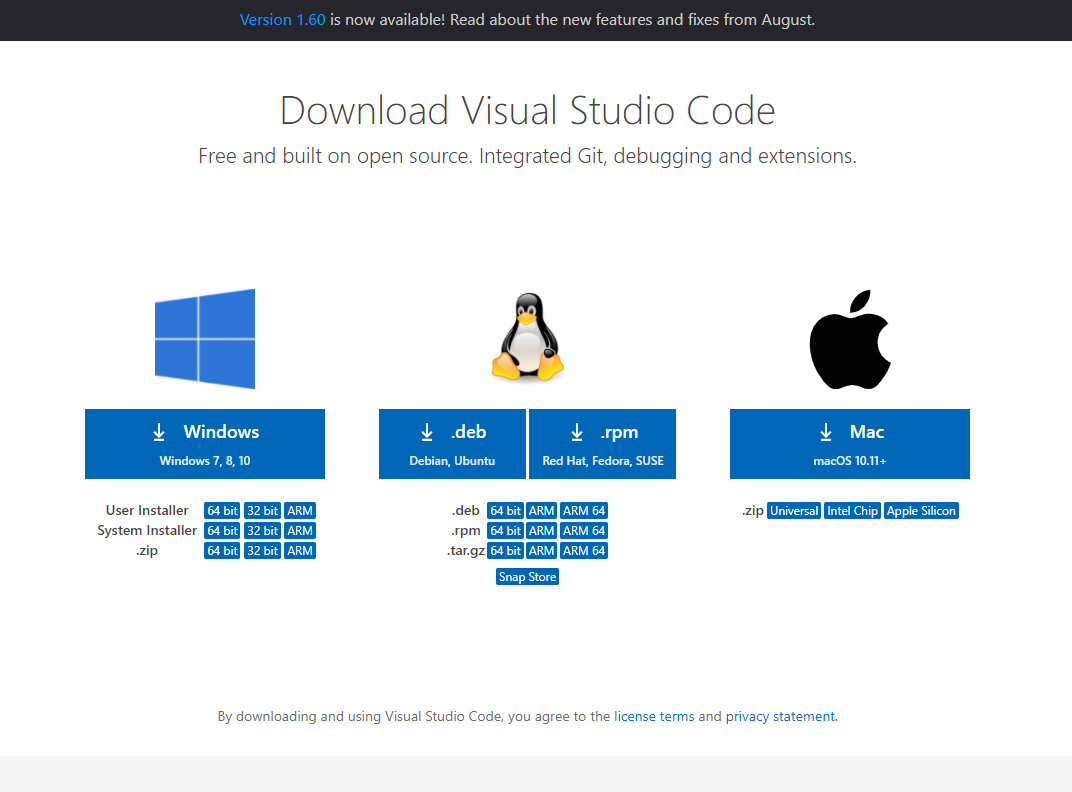This screenshot has width=1072, height=792.
Task: Download Linux .tar.gz ARM archive
Action: (541, 551)
